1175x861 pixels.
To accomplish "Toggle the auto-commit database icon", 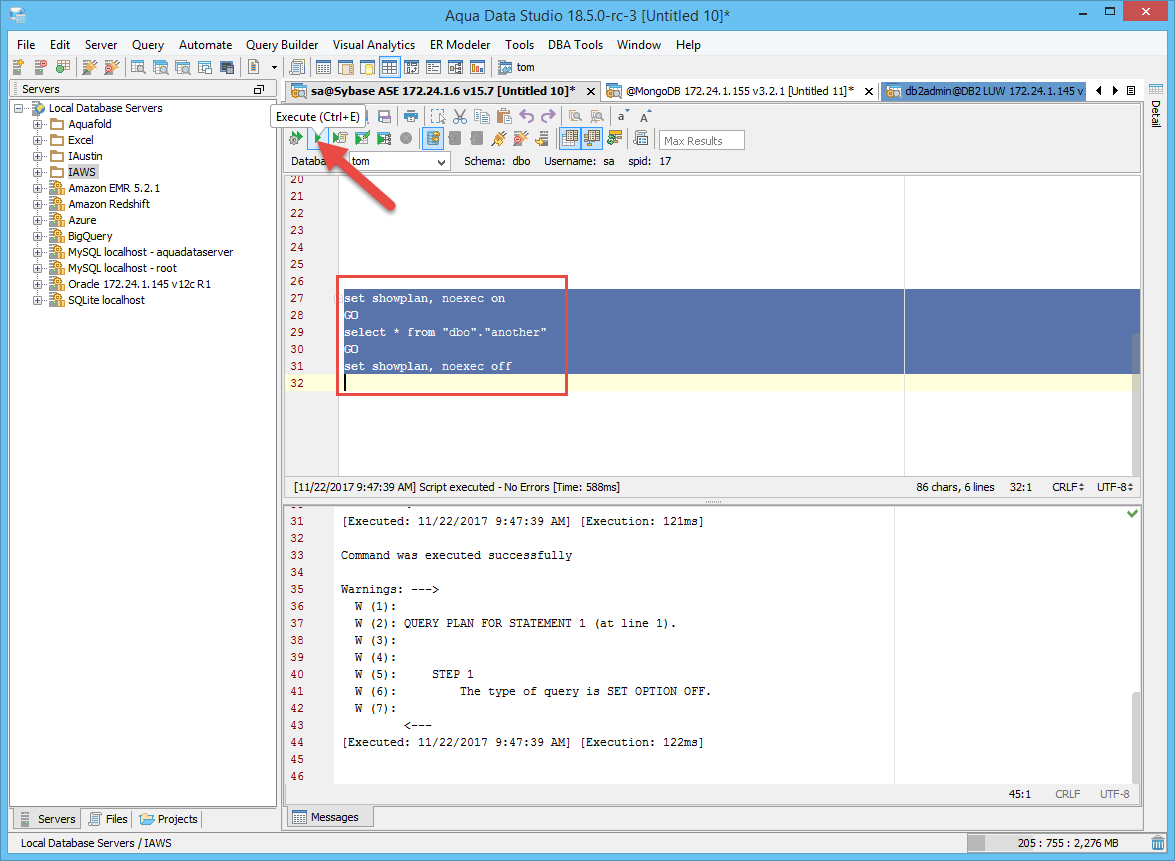I will [432, 139].
